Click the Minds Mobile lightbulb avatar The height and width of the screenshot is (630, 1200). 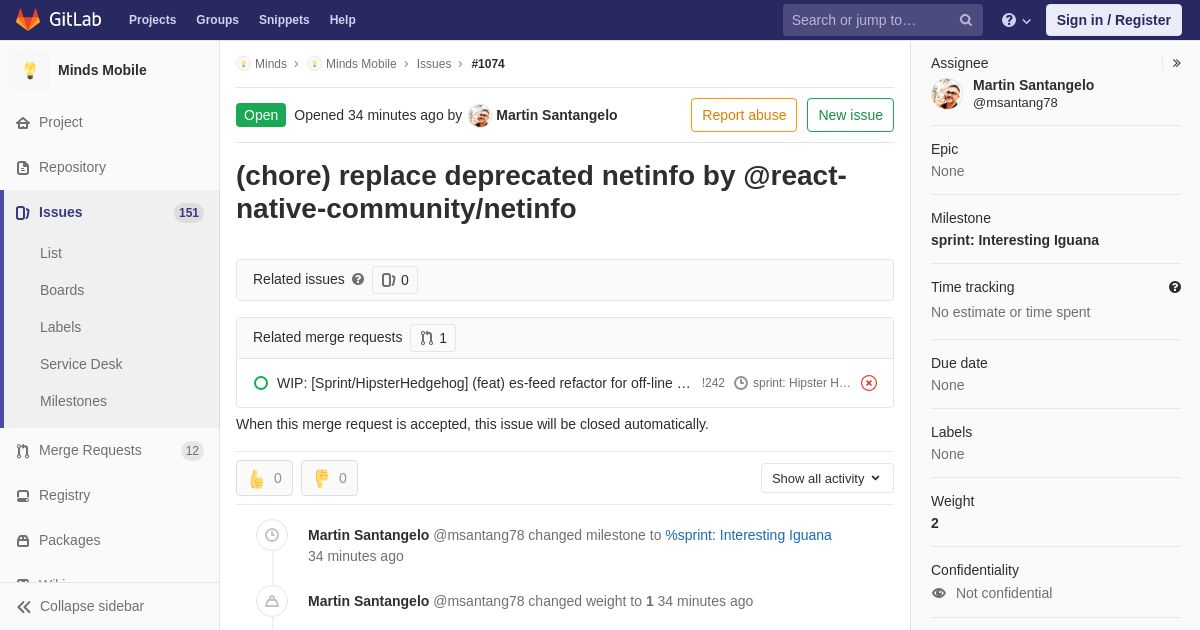click(x=30, y=70)
